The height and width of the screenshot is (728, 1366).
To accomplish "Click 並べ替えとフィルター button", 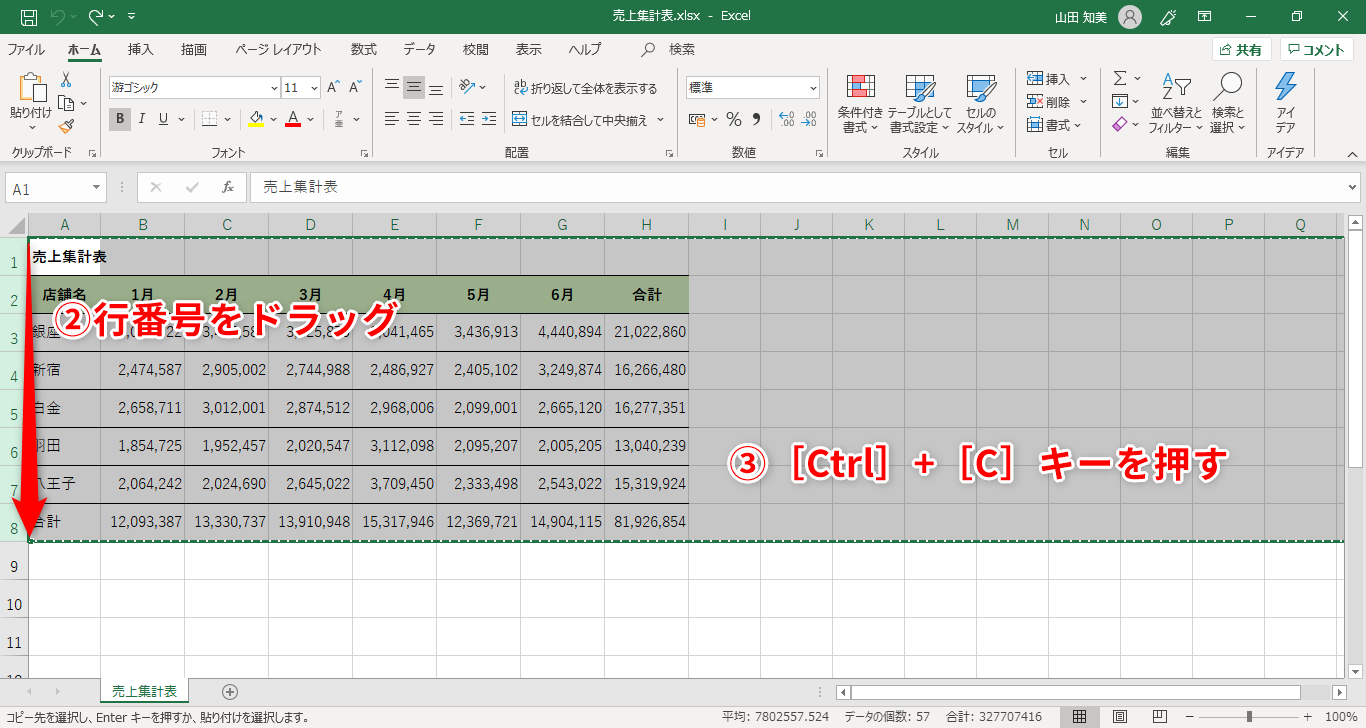I will click(1176, 104).
